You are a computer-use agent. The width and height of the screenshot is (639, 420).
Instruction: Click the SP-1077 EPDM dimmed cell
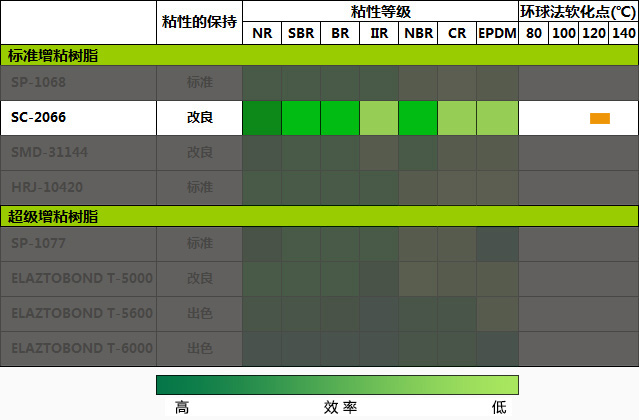pyautogui.click(x=497, y=244)
